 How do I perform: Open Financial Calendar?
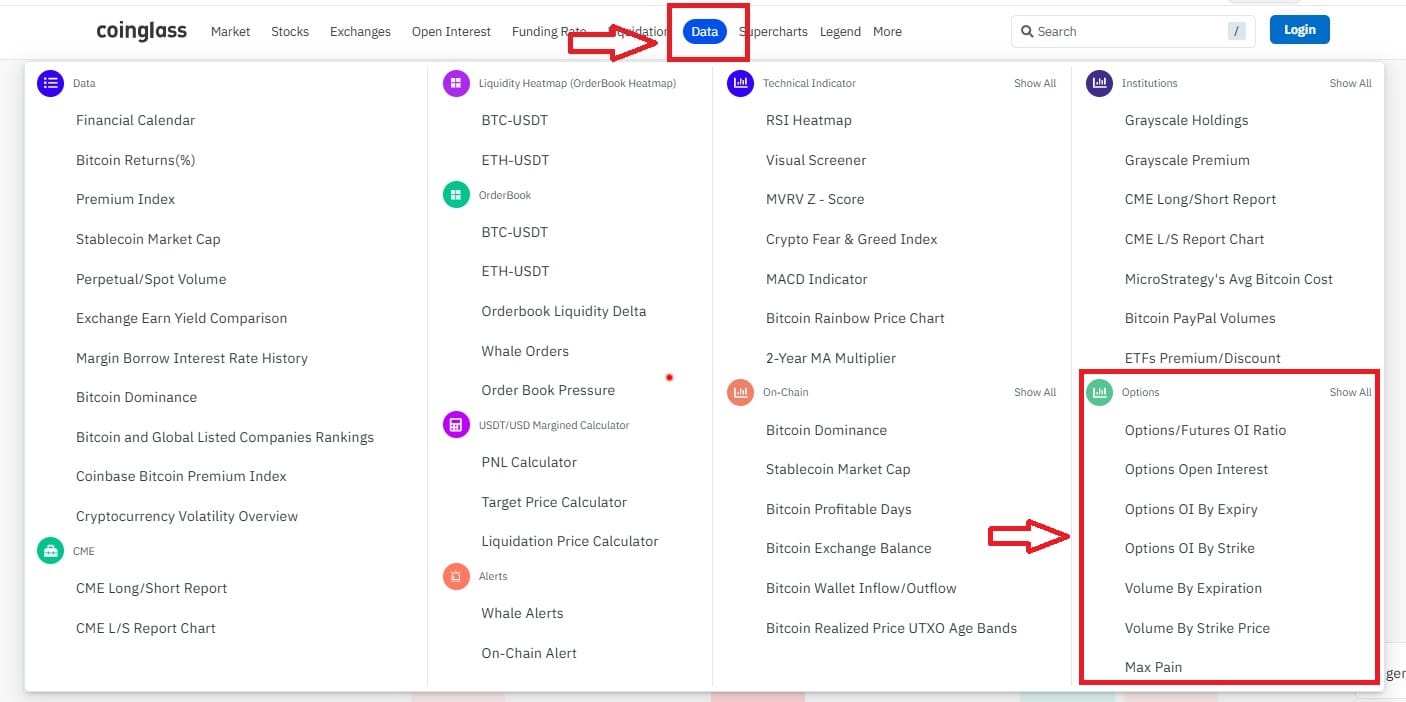coord(135,120)
